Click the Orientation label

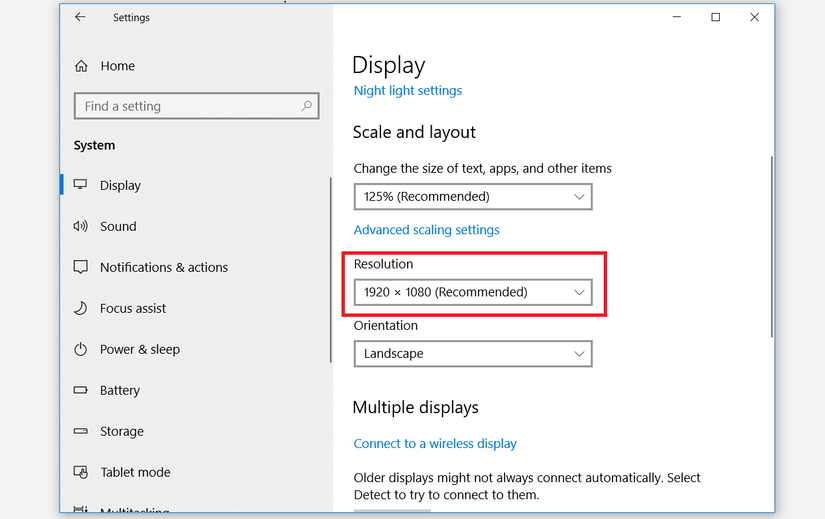click(386, 325)
